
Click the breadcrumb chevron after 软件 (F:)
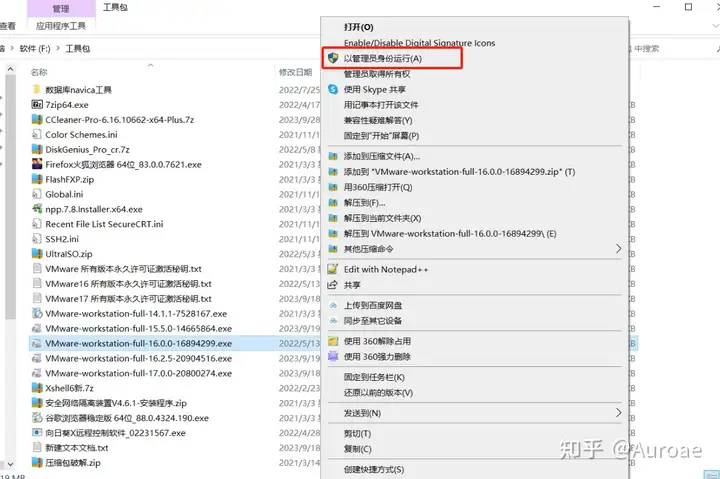click(x=58, y=48)
